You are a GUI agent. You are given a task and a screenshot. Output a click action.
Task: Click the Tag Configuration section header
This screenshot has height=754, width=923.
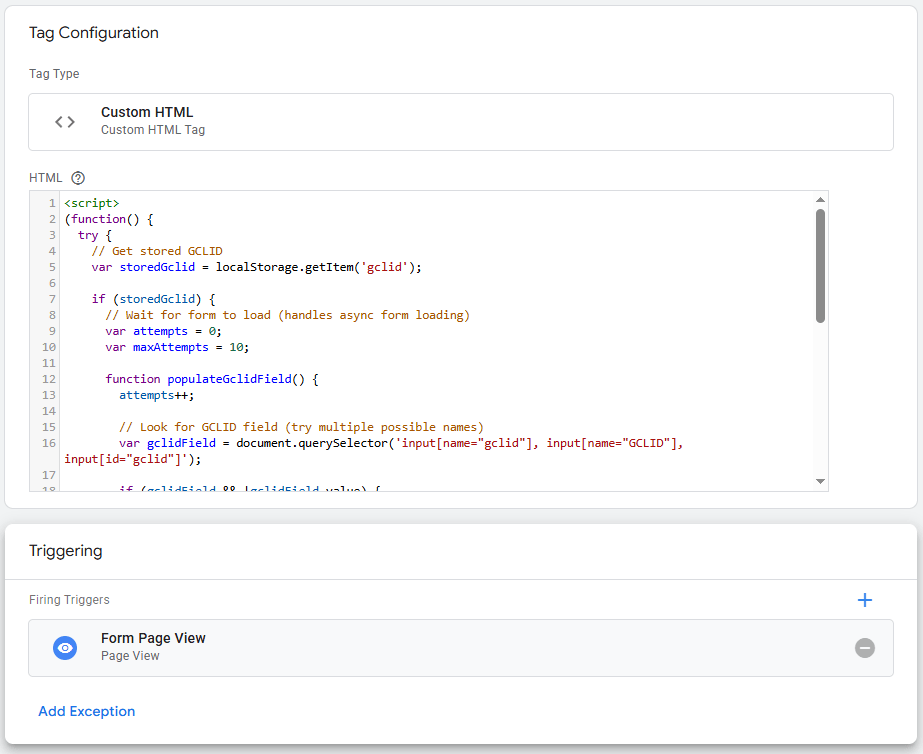point(93,32)
